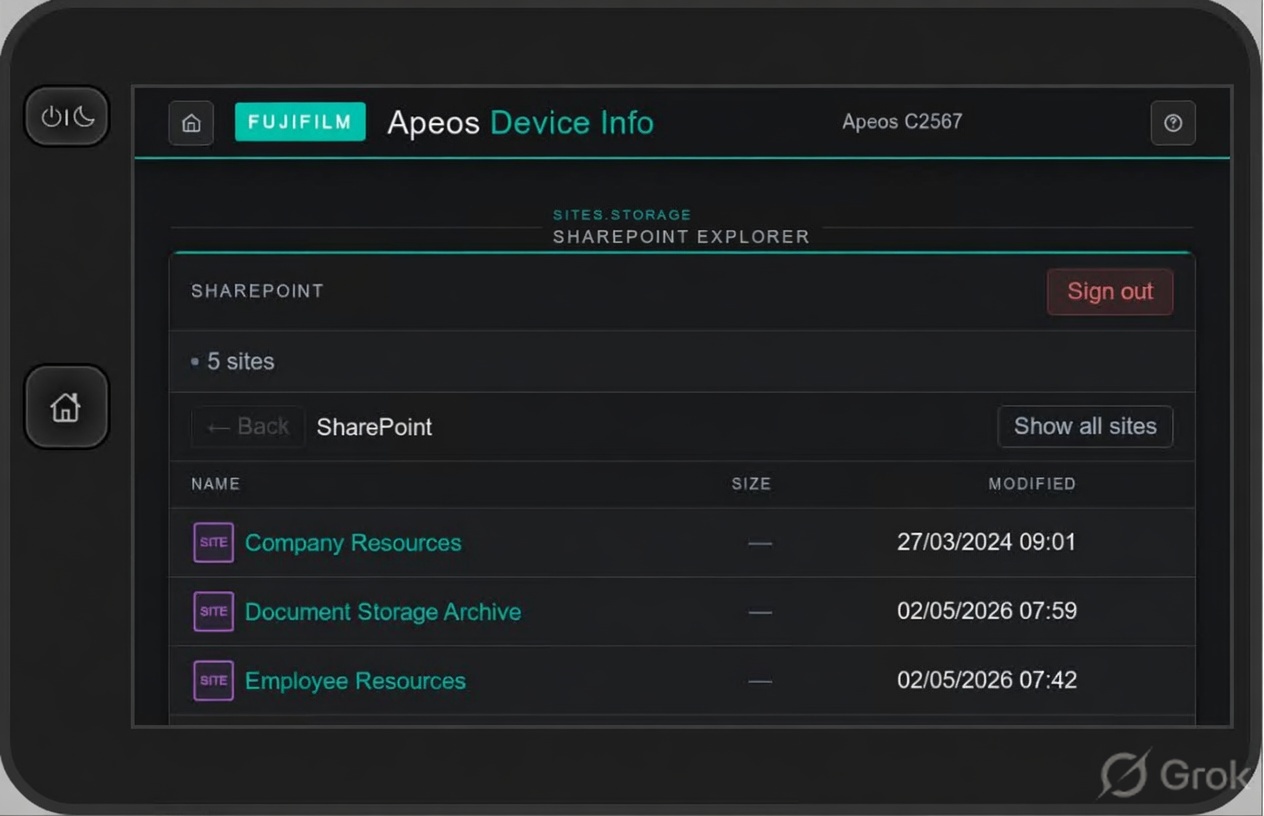Go back with the Back button

(x=248, y=427)
